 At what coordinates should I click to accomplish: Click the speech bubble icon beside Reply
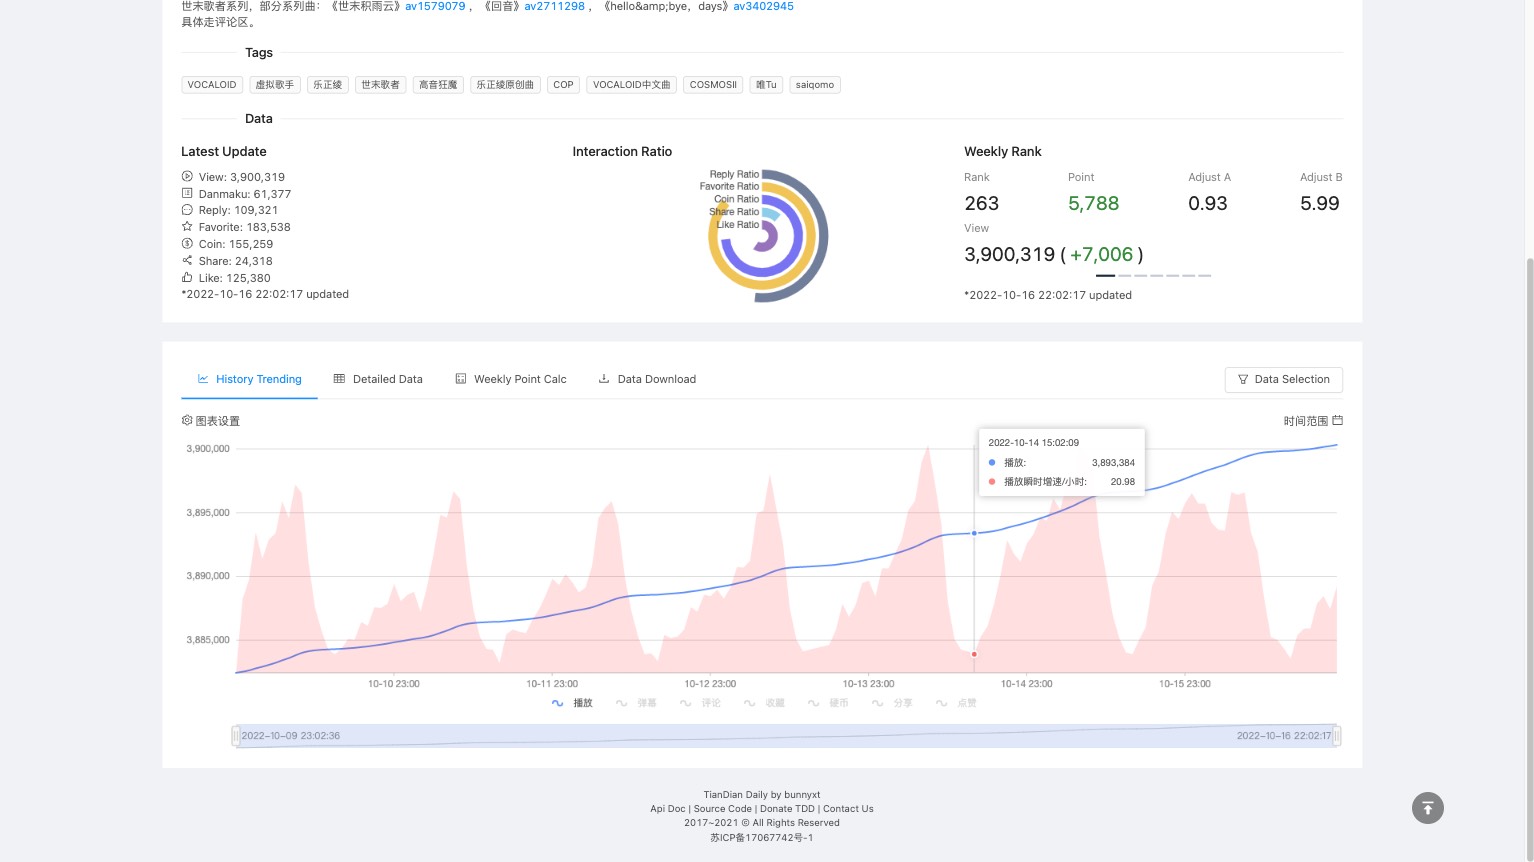[187, 210]
